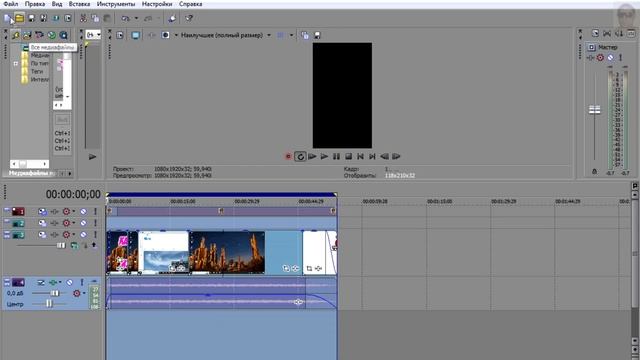Open the Правка menu

pos(35,4)
